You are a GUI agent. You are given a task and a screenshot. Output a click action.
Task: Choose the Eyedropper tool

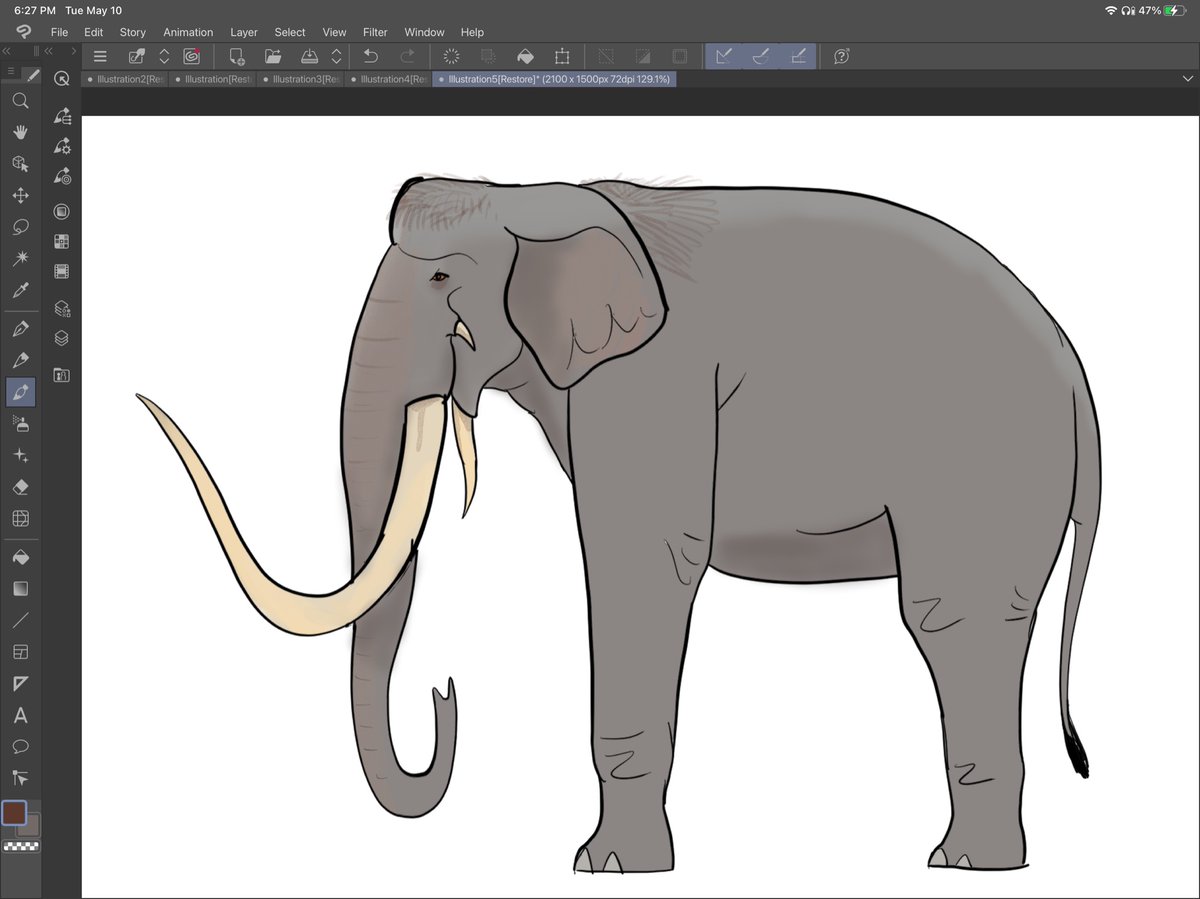click(20, 290)
